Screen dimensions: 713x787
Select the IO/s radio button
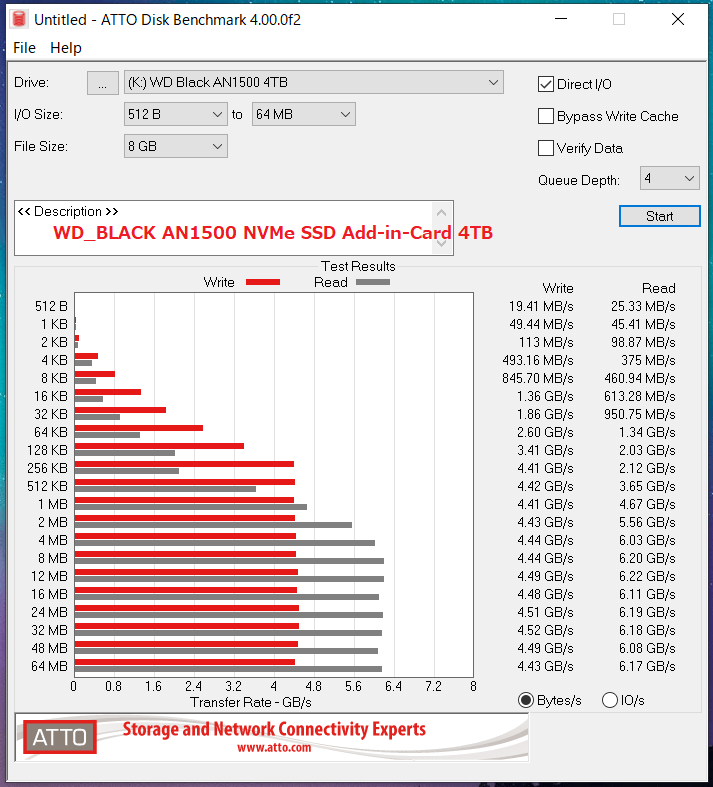coord(610,700)
